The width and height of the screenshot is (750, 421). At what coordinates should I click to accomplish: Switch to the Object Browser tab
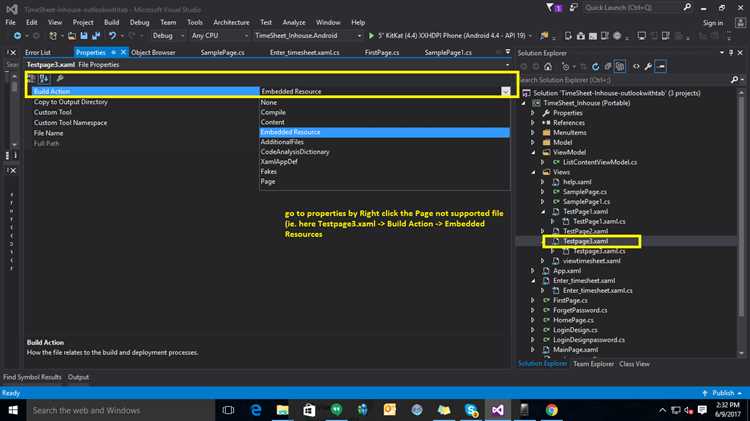[153, 52]
